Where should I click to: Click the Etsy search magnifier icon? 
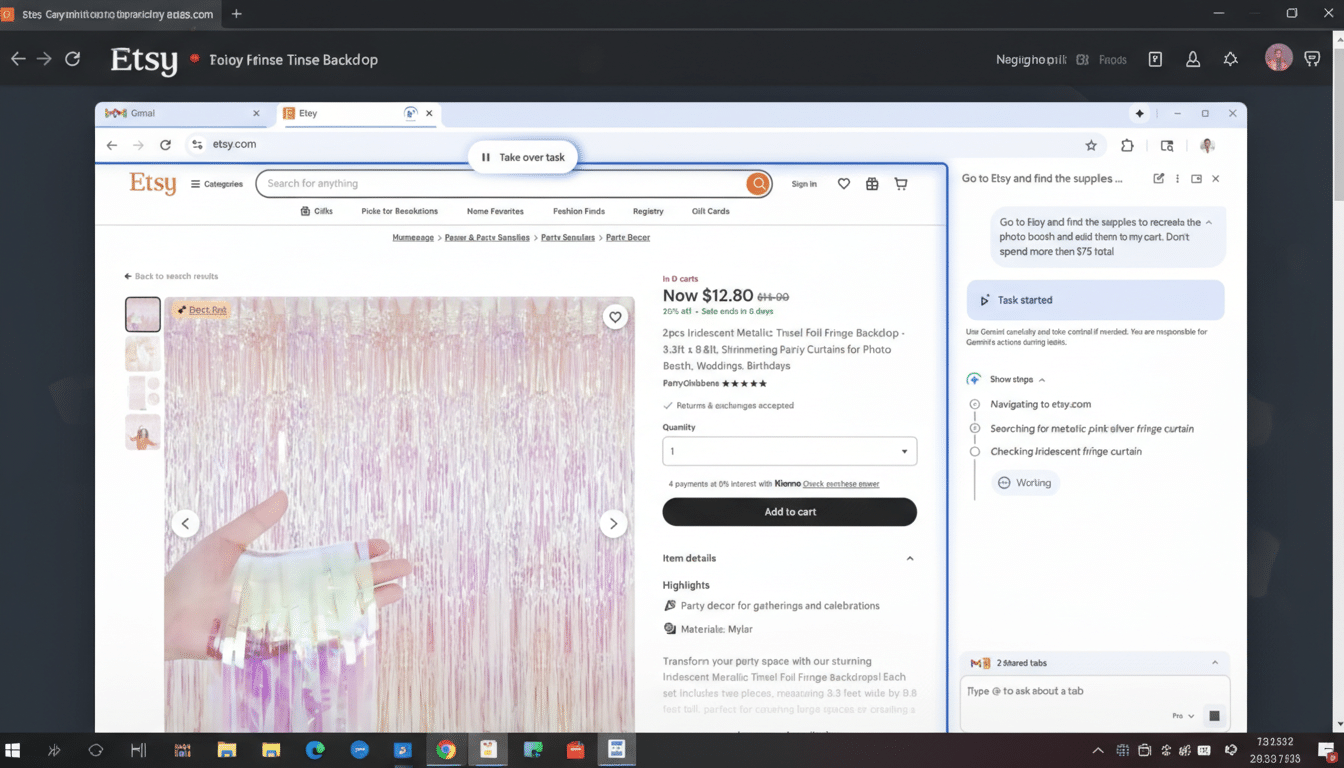758,183
